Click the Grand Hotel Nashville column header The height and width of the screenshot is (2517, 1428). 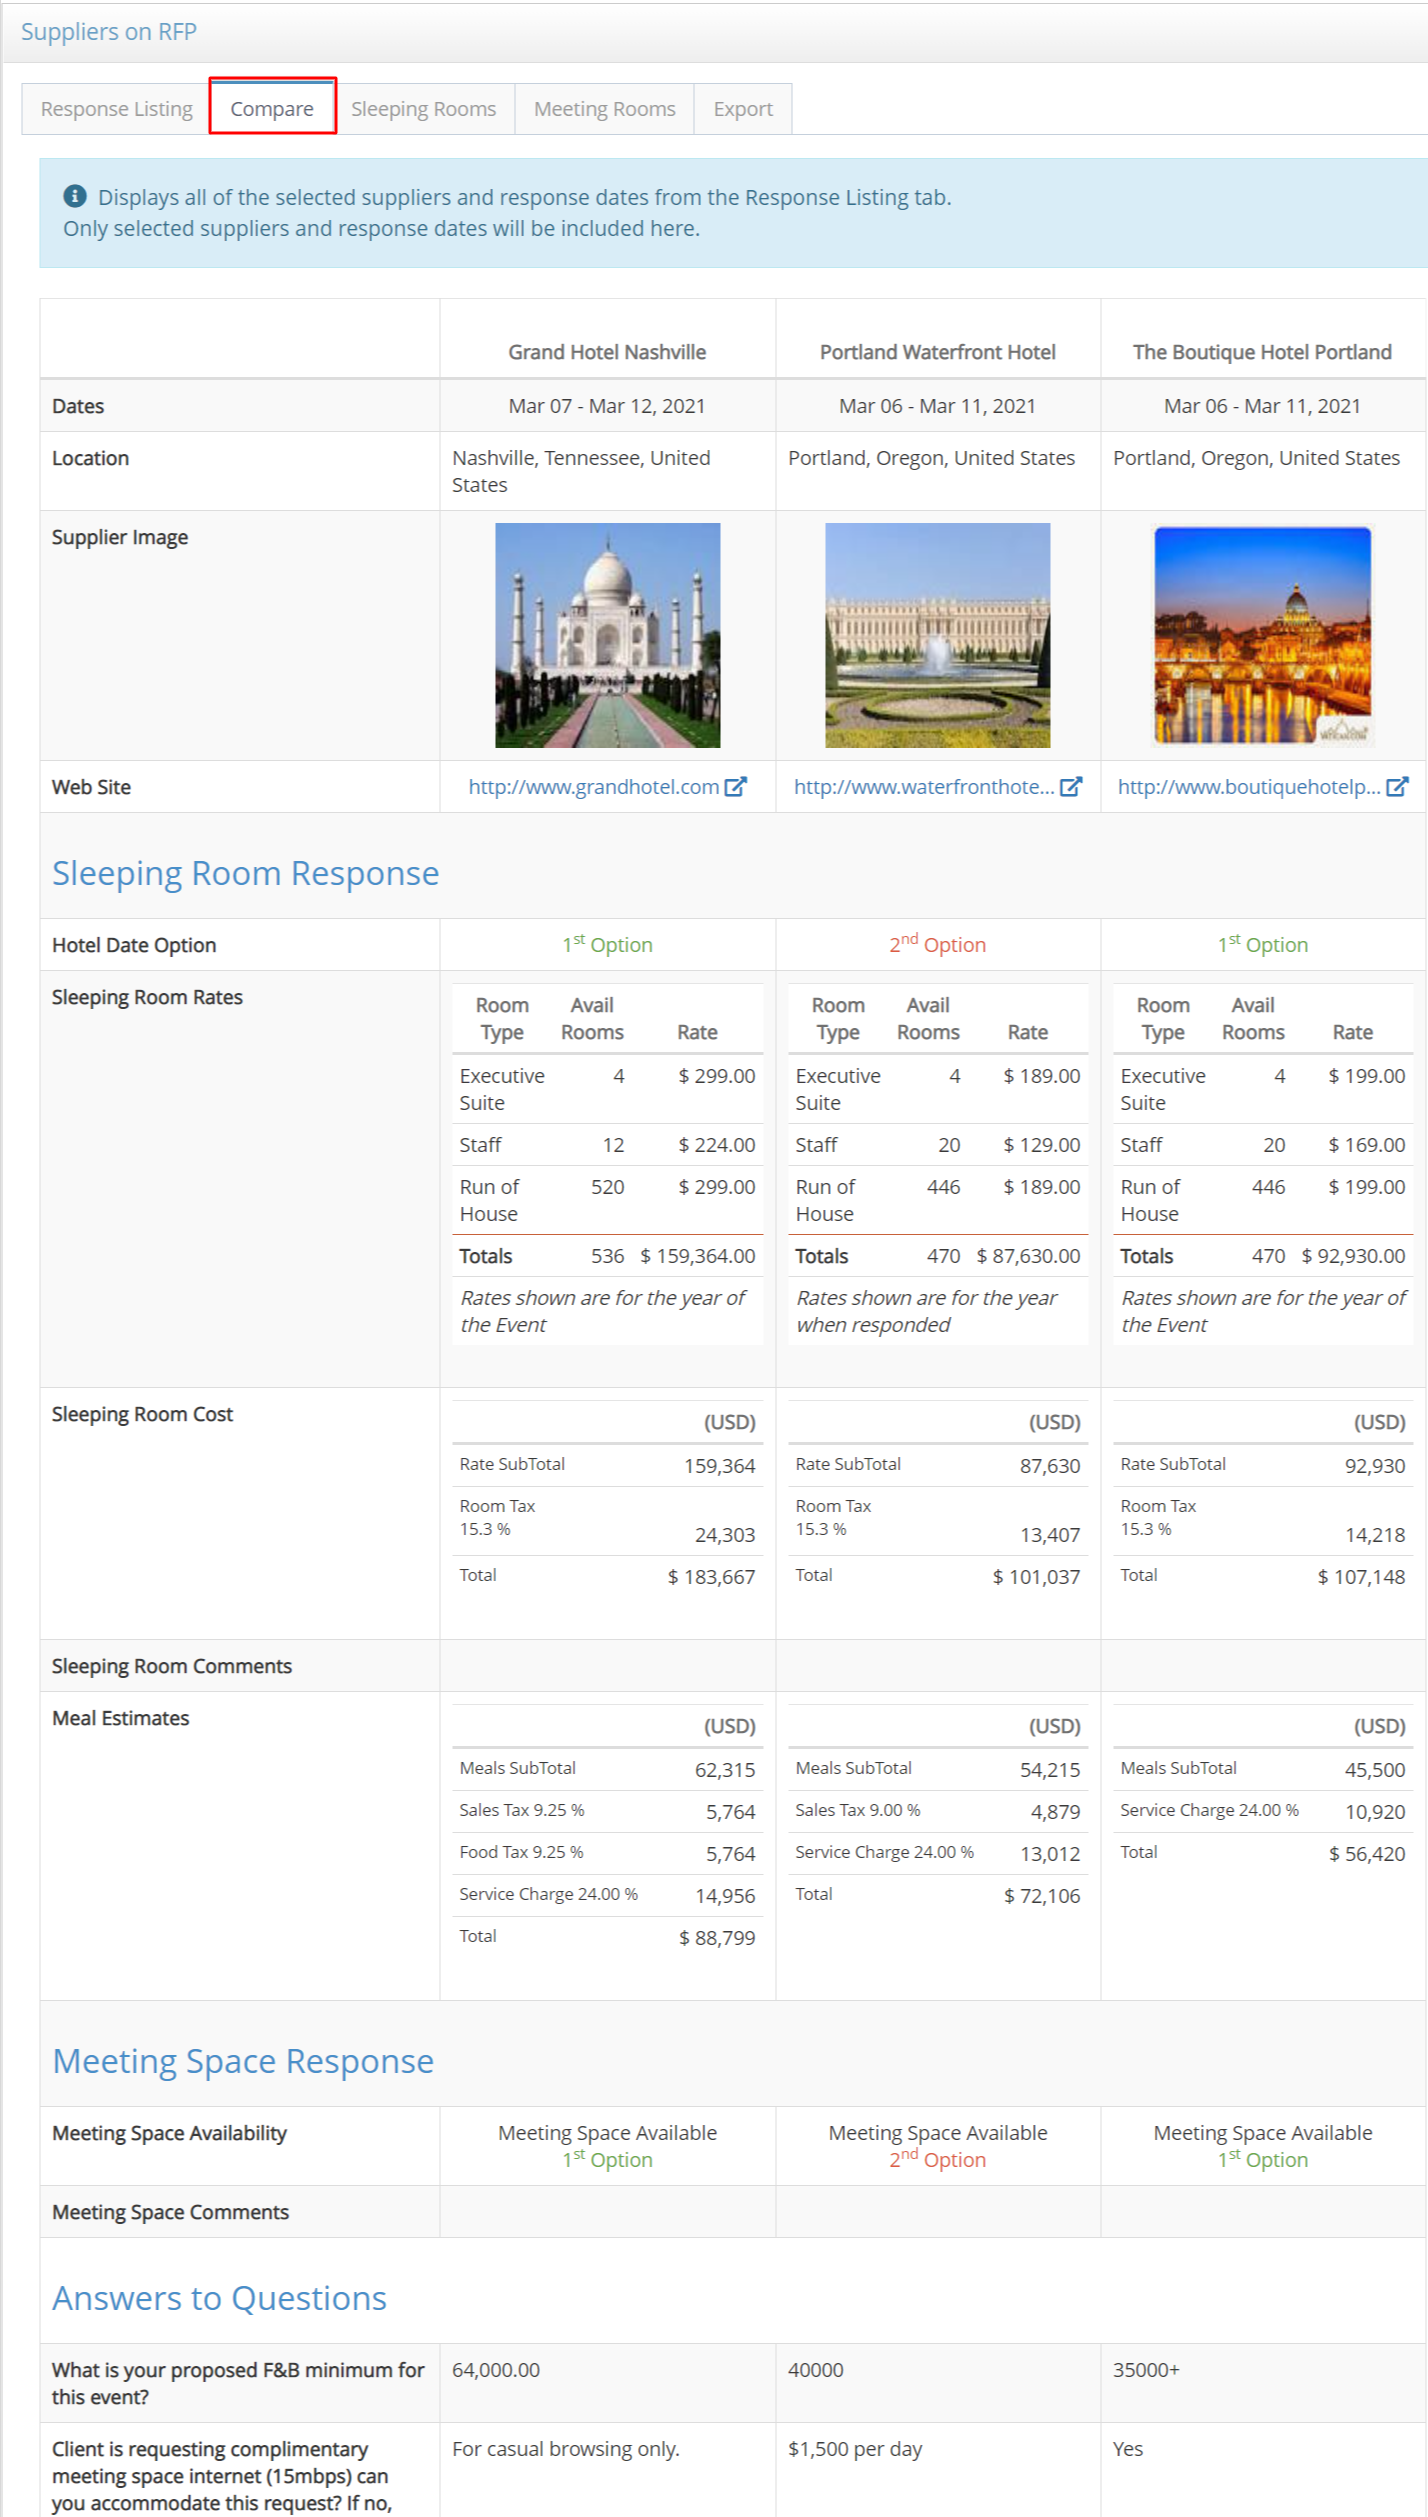tap(607, 352)
